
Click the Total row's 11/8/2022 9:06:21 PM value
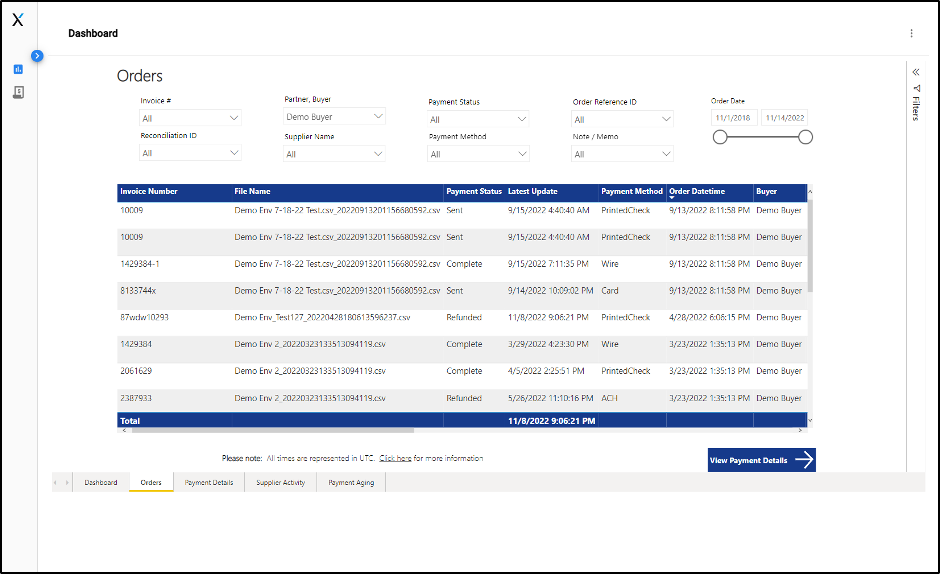(x=552, y=421)
